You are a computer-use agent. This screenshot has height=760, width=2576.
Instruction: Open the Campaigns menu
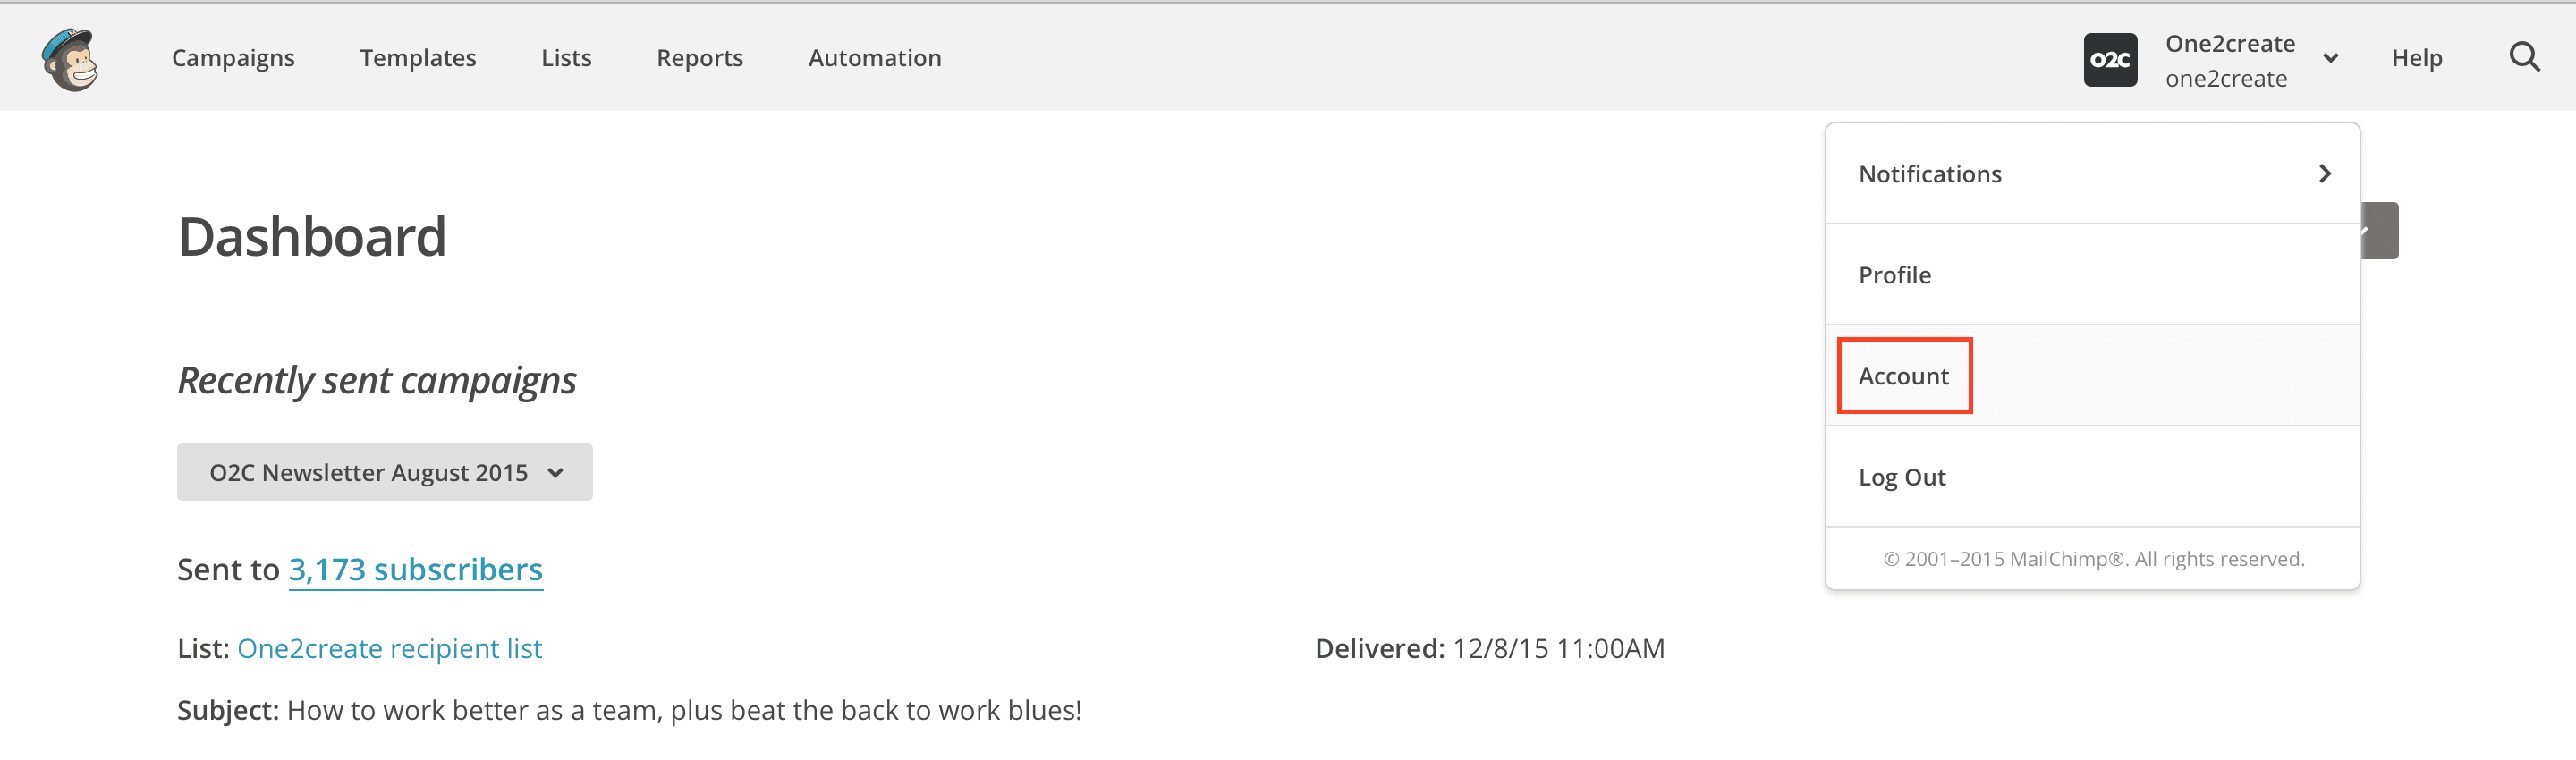[x=233, y=58]
